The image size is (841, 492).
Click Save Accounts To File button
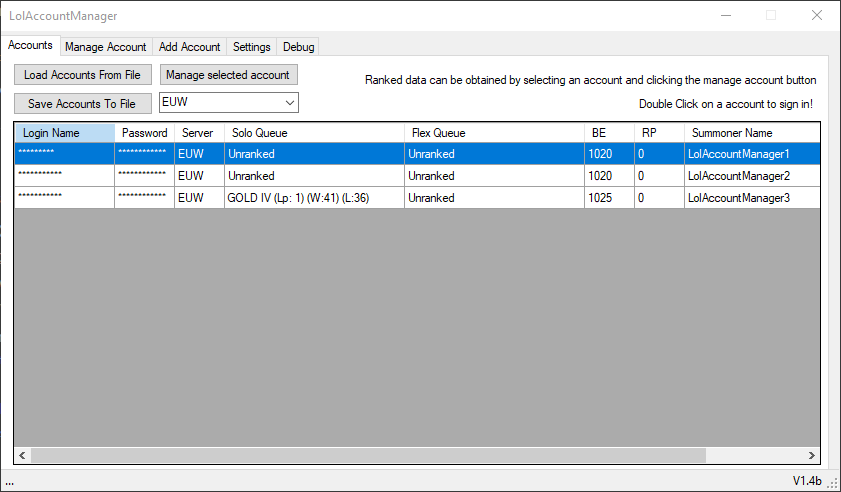83,104
